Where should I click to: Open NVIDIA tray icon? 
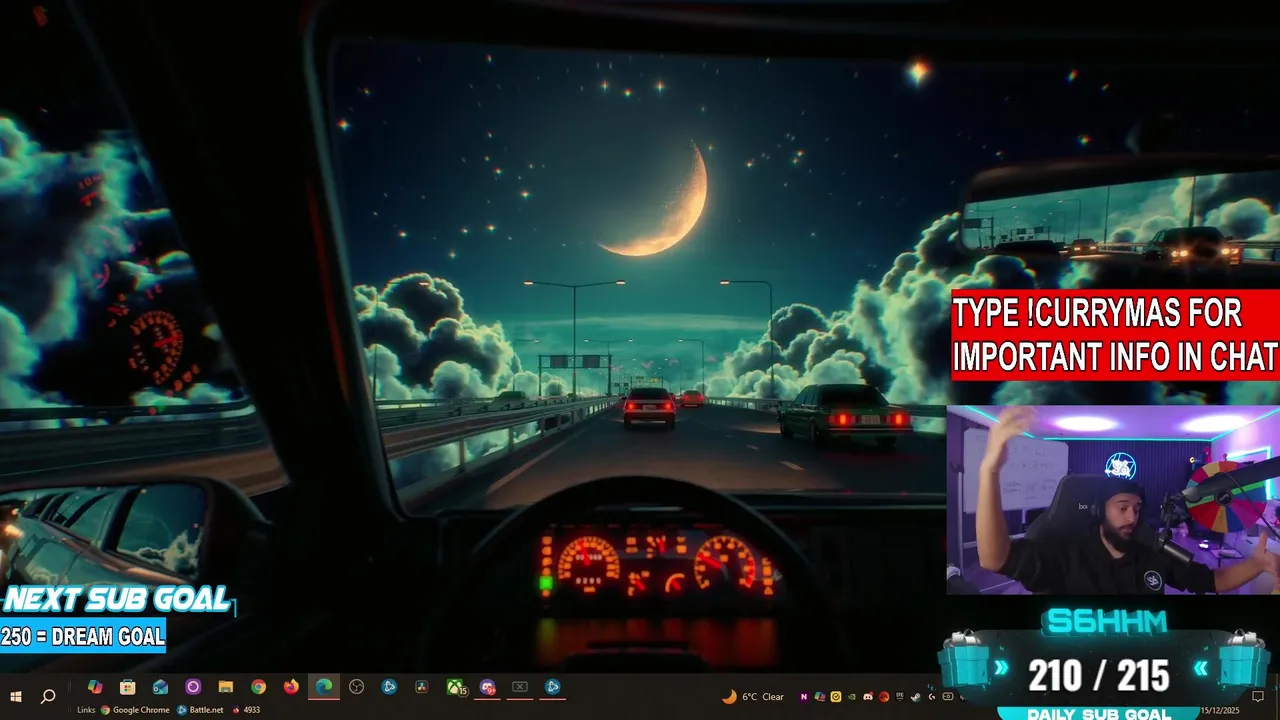coord(851,697)
